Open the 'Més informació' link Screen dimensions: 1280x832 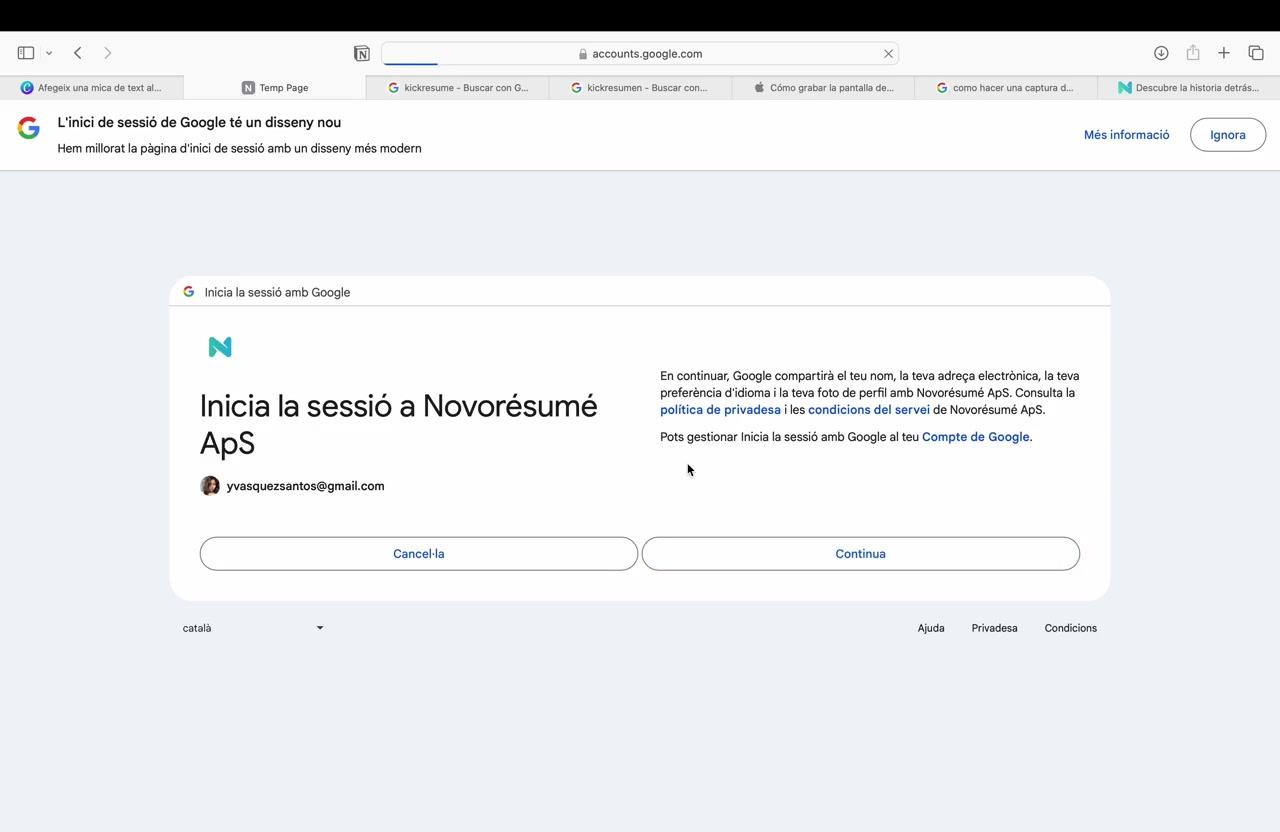1126,135
